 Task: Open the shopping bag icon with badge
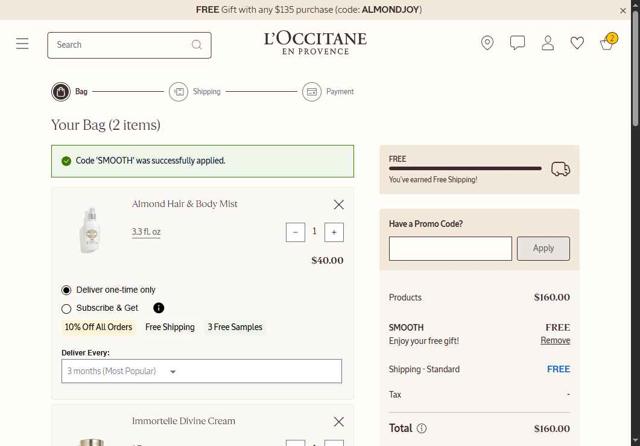608,42
